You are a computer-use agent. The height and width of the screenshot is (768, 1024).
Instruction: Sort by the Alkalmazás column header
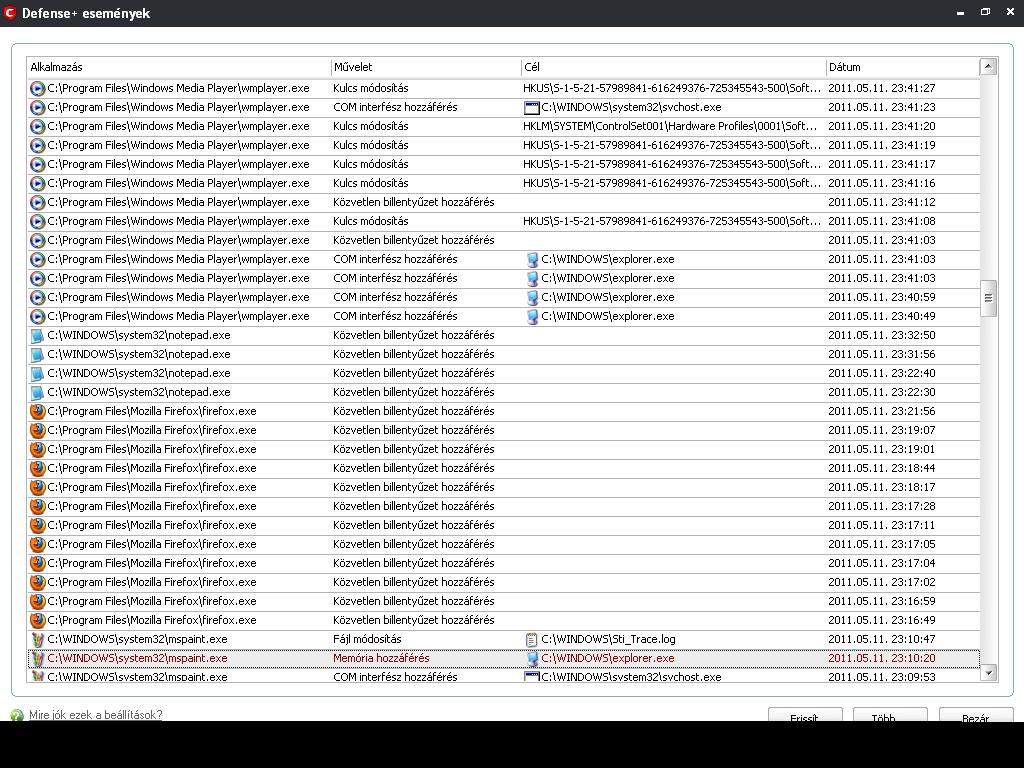[178, 67]
